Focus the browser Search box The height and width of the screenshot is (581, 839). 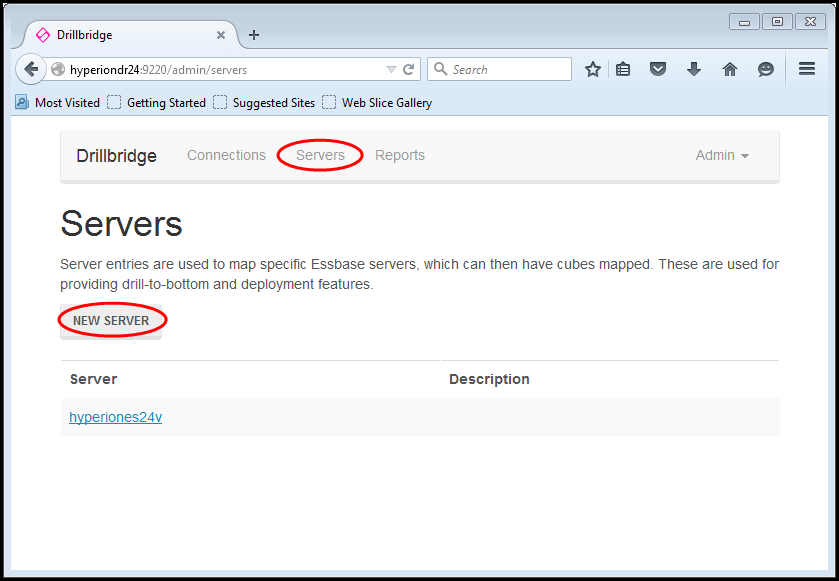pos(499,70)
